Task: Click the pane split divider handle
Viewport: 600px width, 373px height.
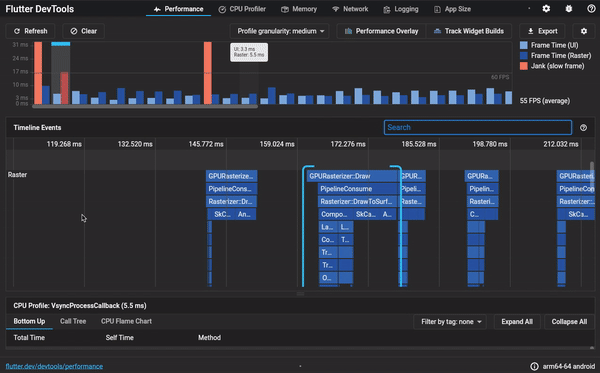Action: click(300, 294)
